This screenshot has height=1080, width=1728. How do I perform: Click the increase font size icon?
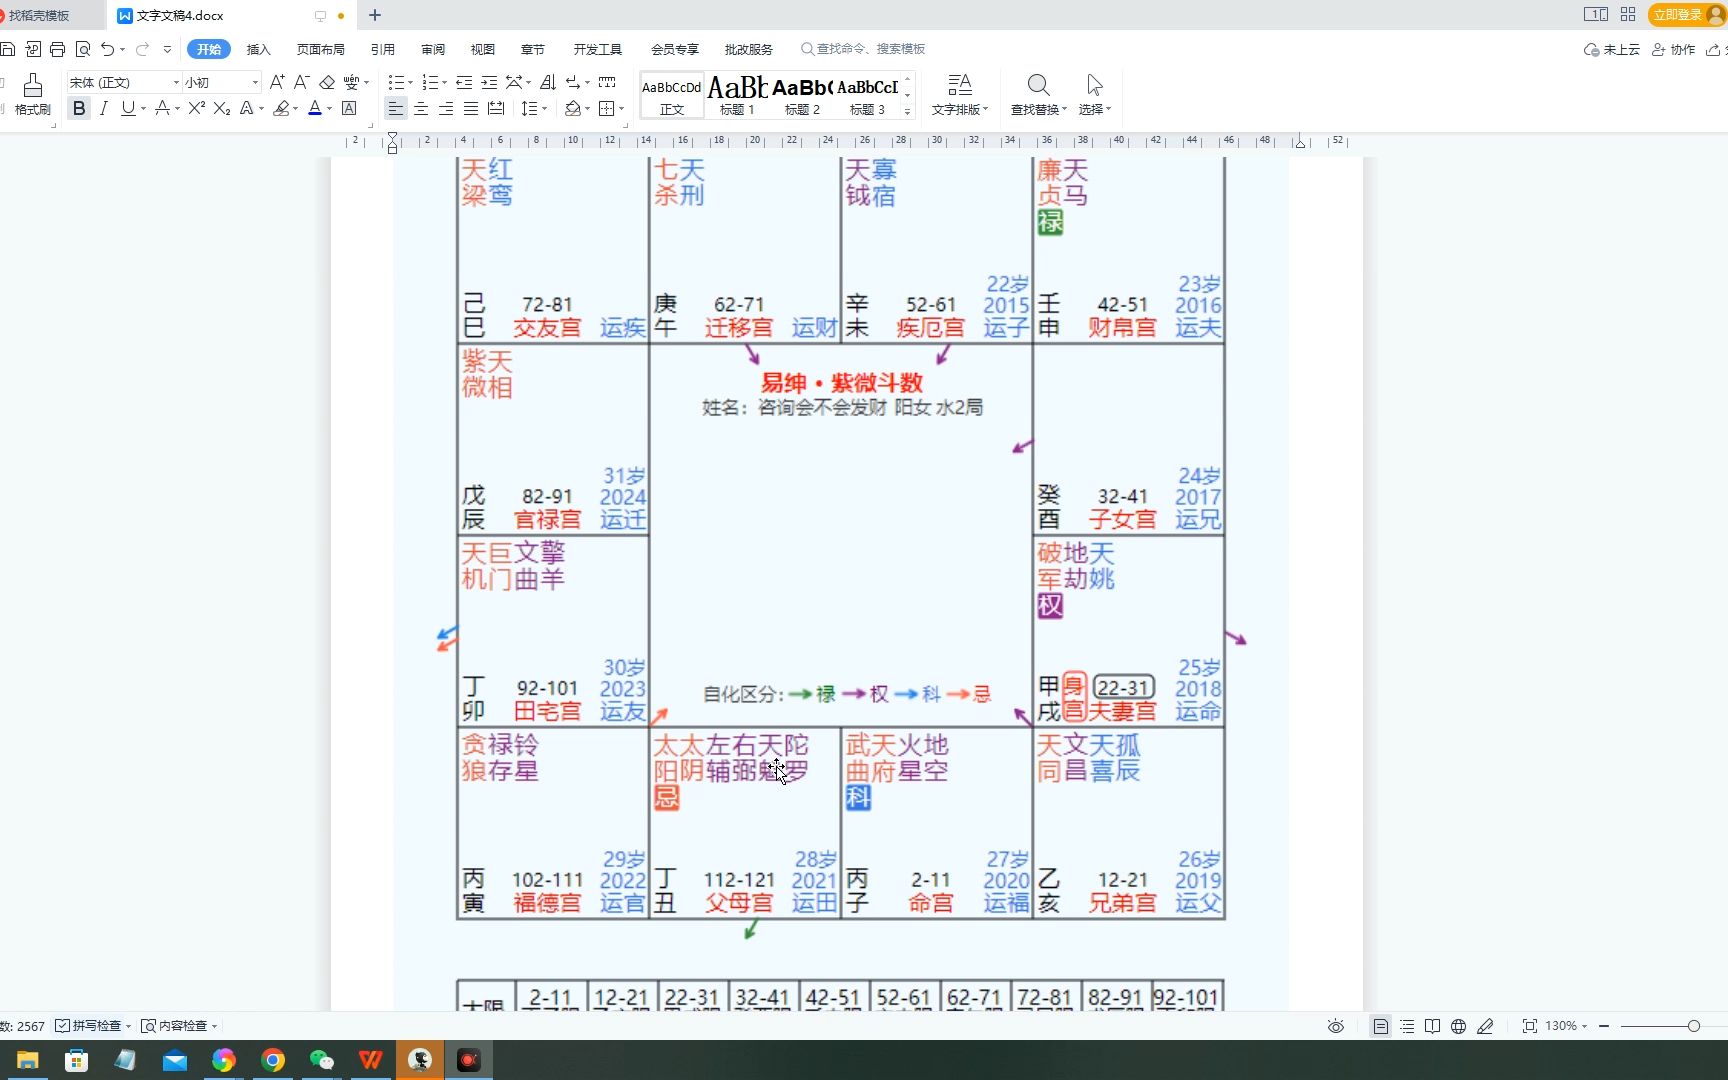point(277,82)
